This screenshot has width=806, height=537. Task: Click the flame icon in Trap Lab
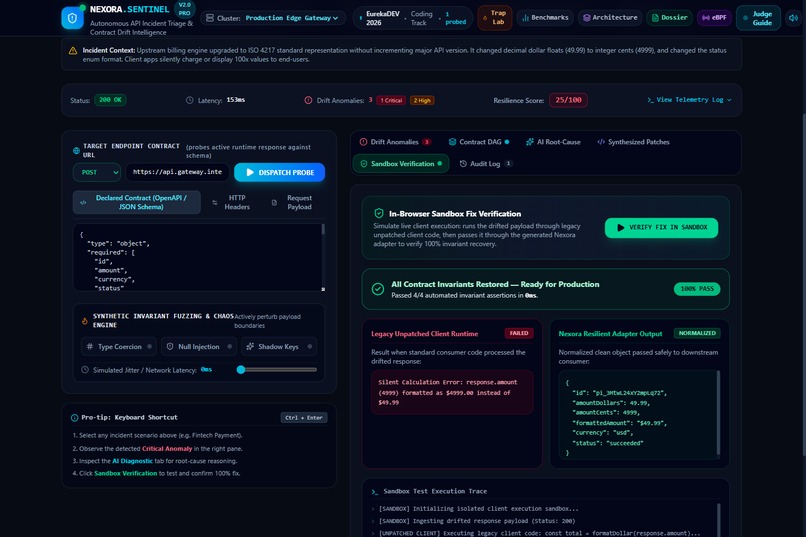484,18
